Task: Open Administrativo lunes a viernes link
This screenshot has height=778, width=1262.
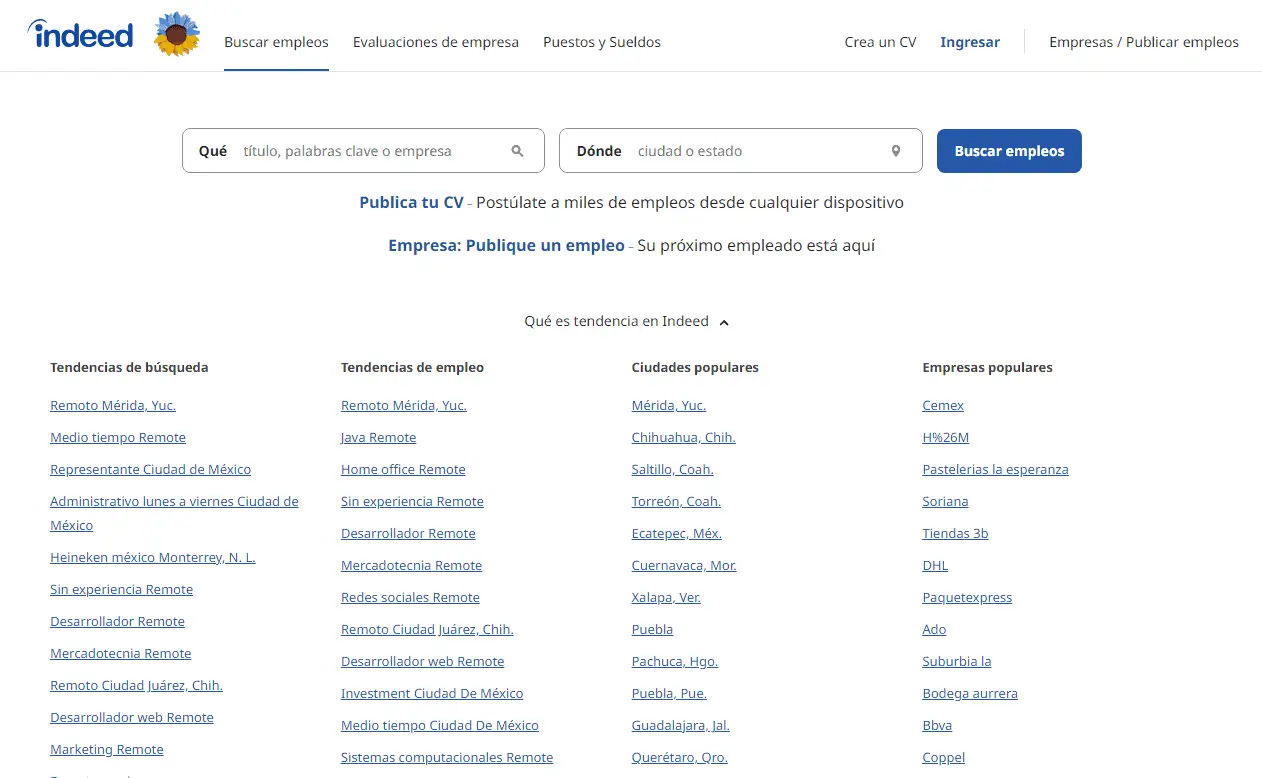Action: click(x=175, y=513)
